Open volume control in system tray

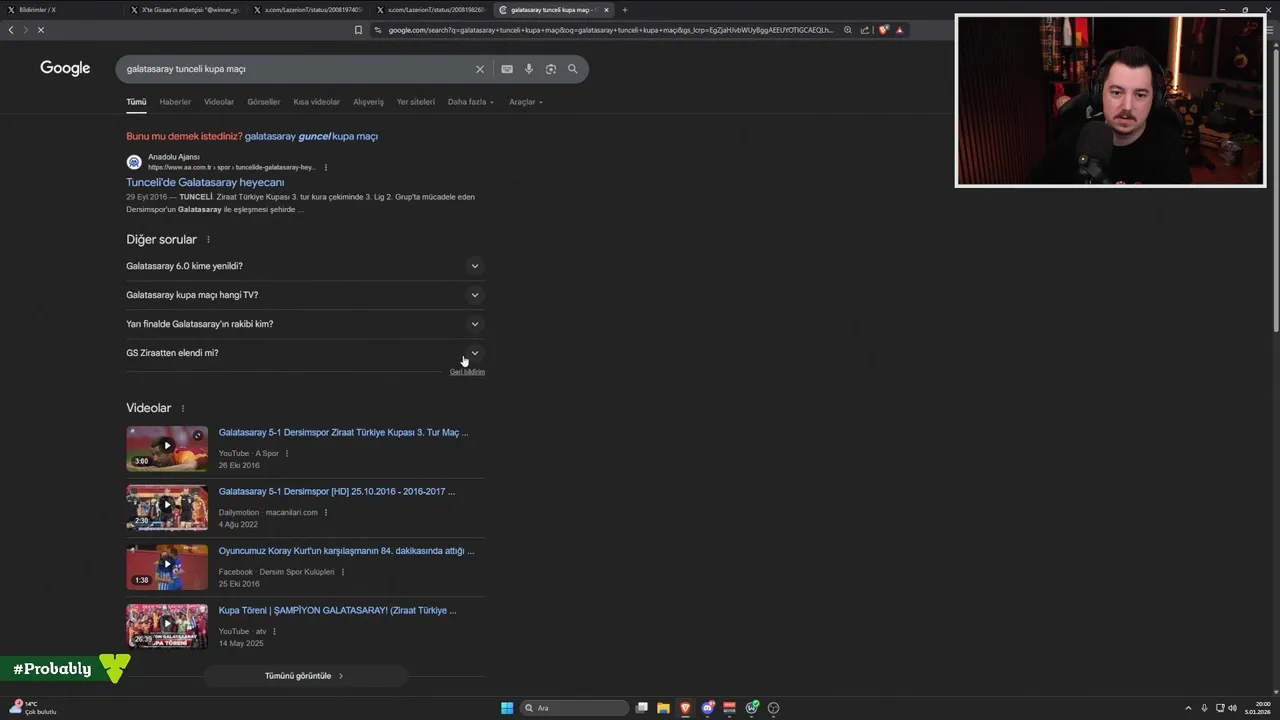point(1232,708)
